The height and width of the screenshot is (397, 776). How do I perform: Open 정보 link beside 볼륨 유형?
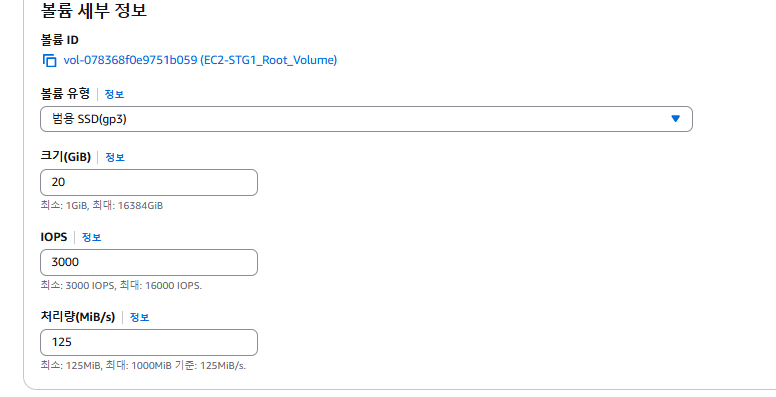coord(114,94)
